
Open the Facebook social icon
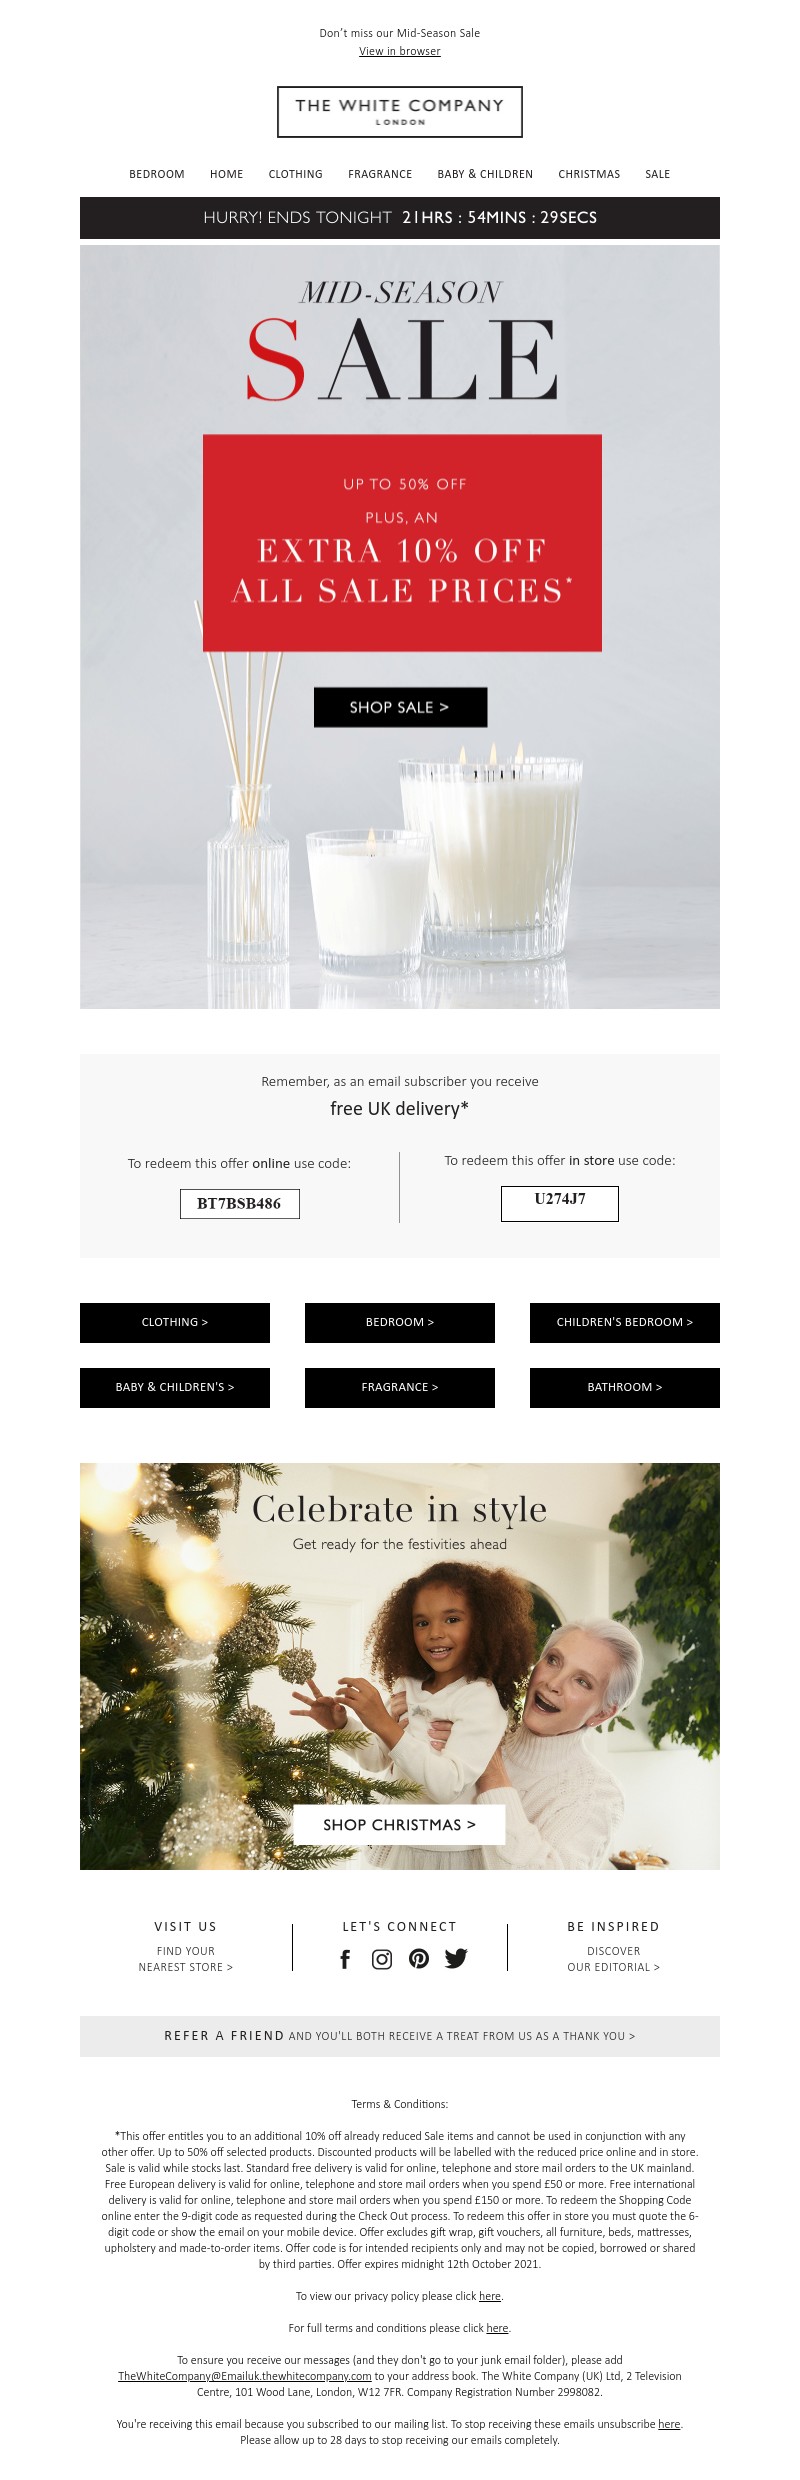[345, 1959]
